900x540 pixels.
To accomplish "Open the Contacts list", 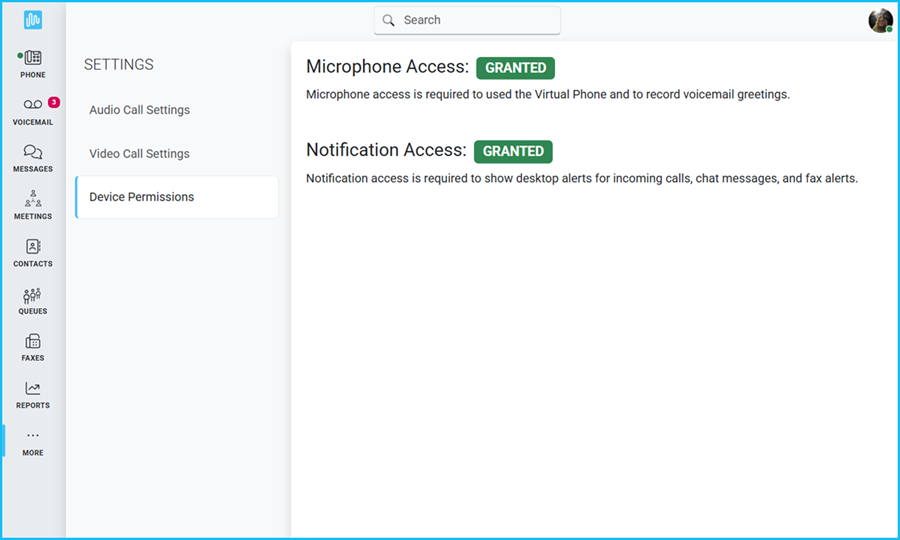I will [33, 253].
